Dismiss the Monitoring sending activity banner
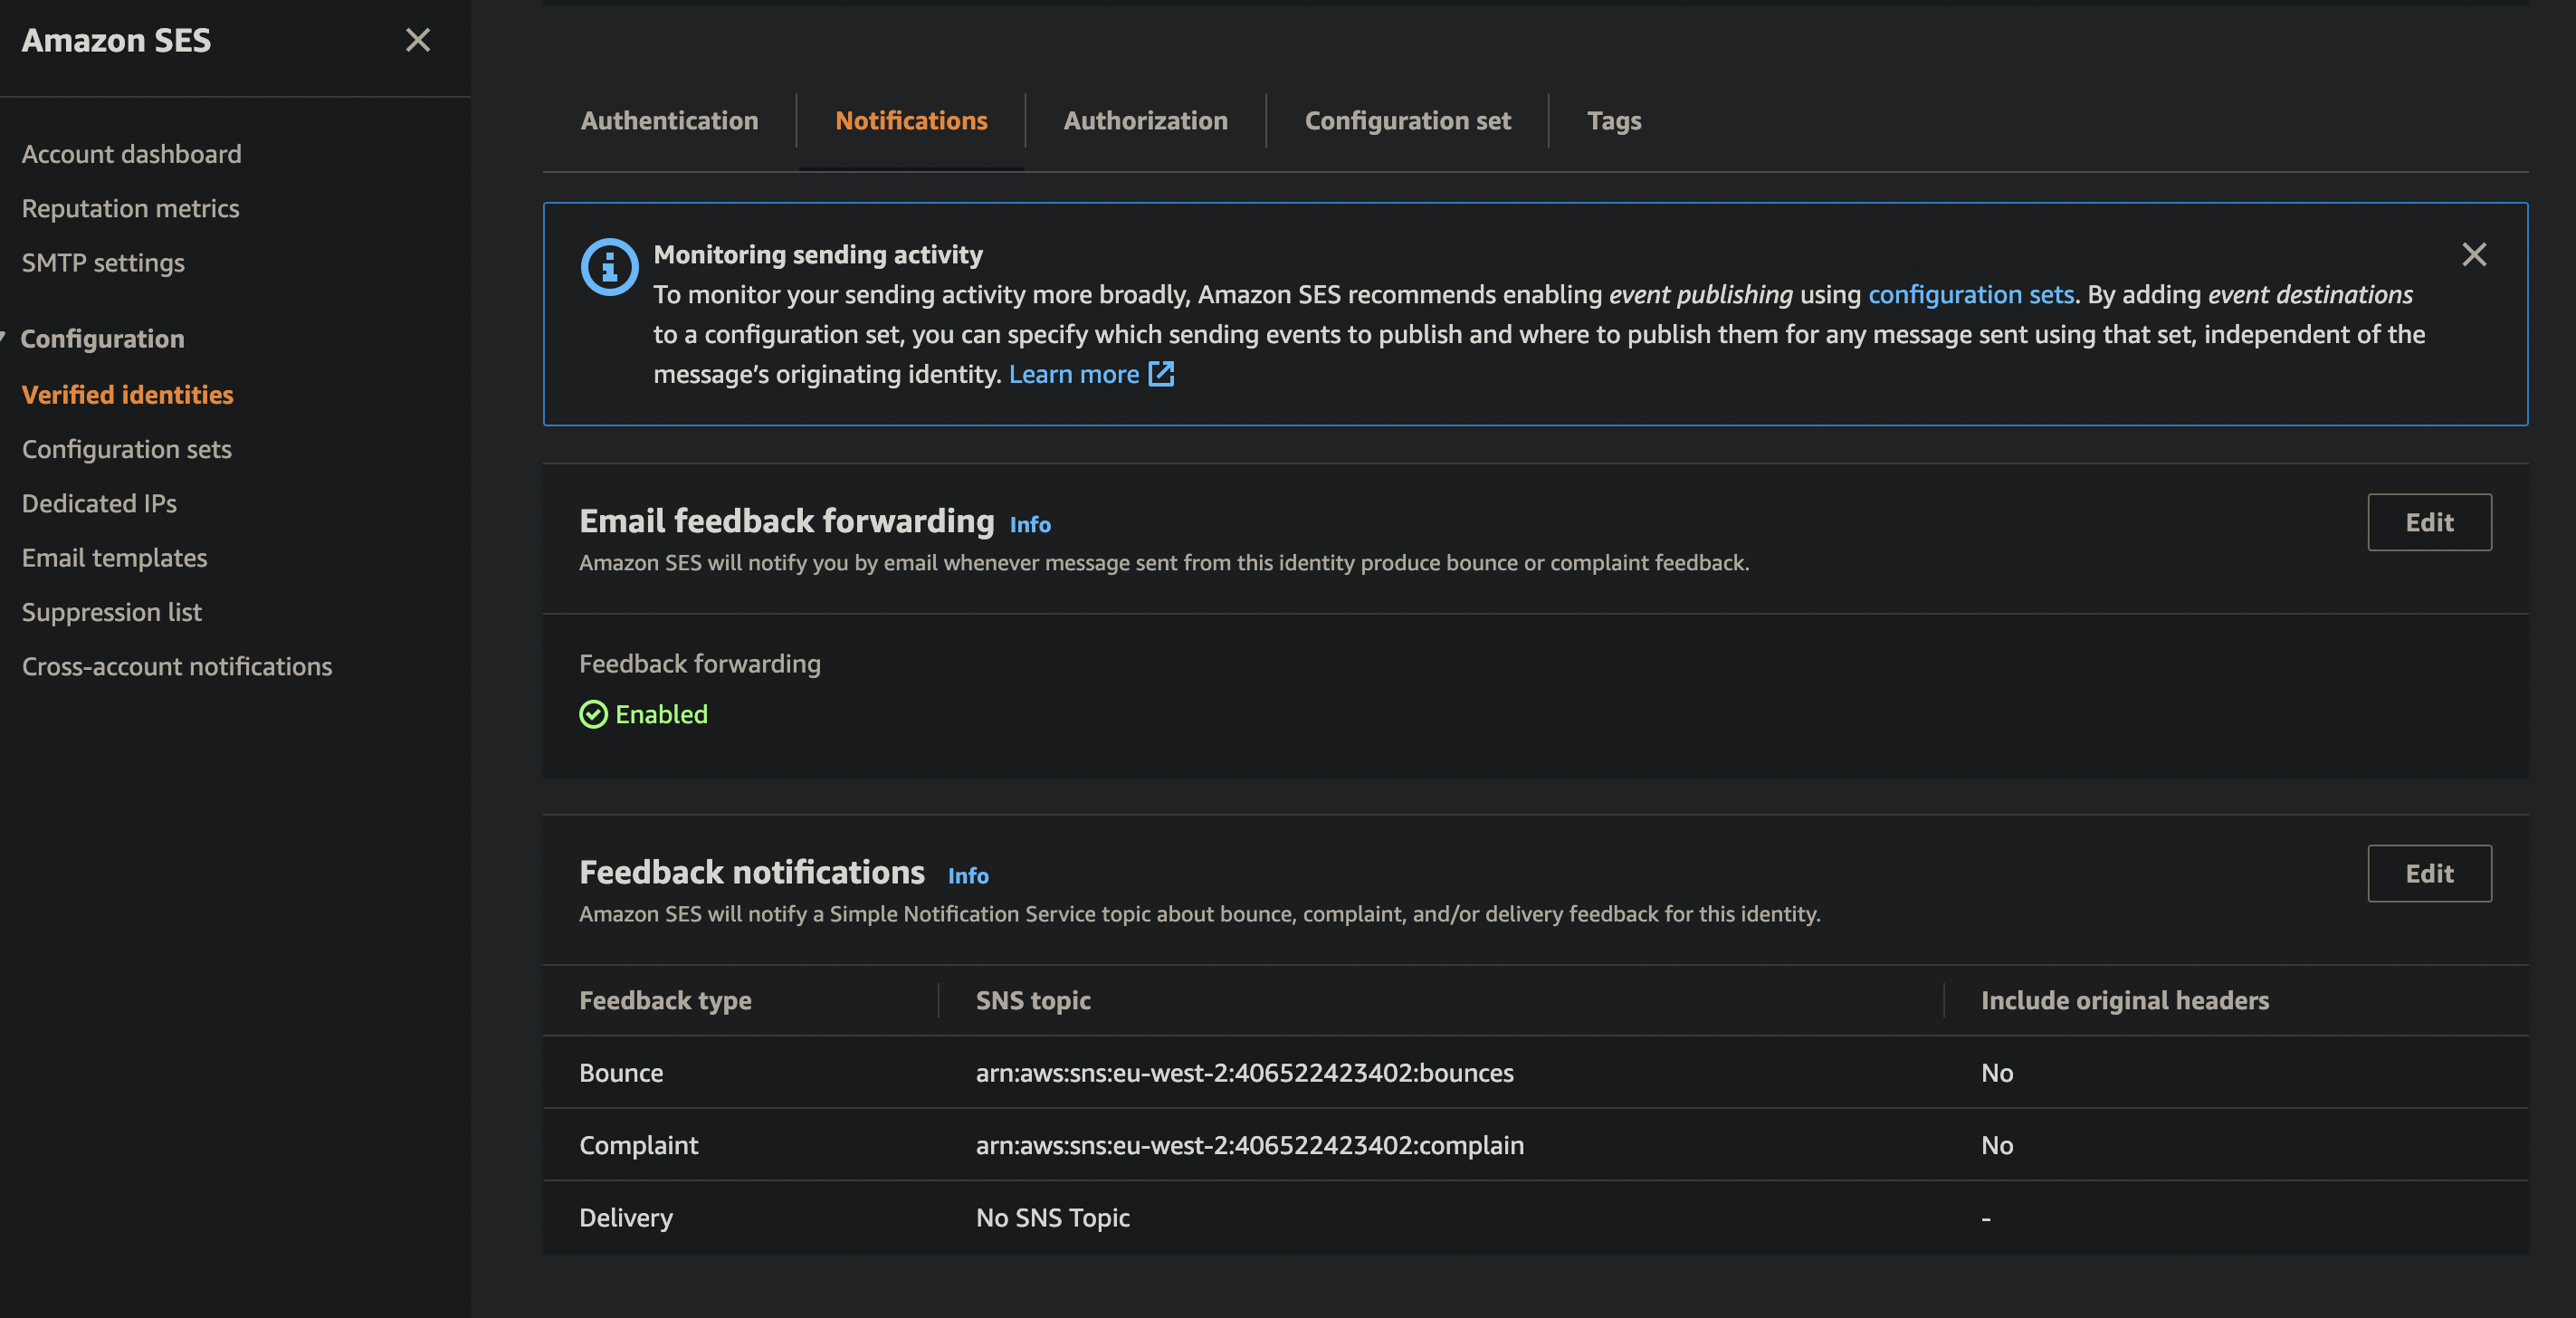2576x1318 pixels. [x=2473, y=255]
